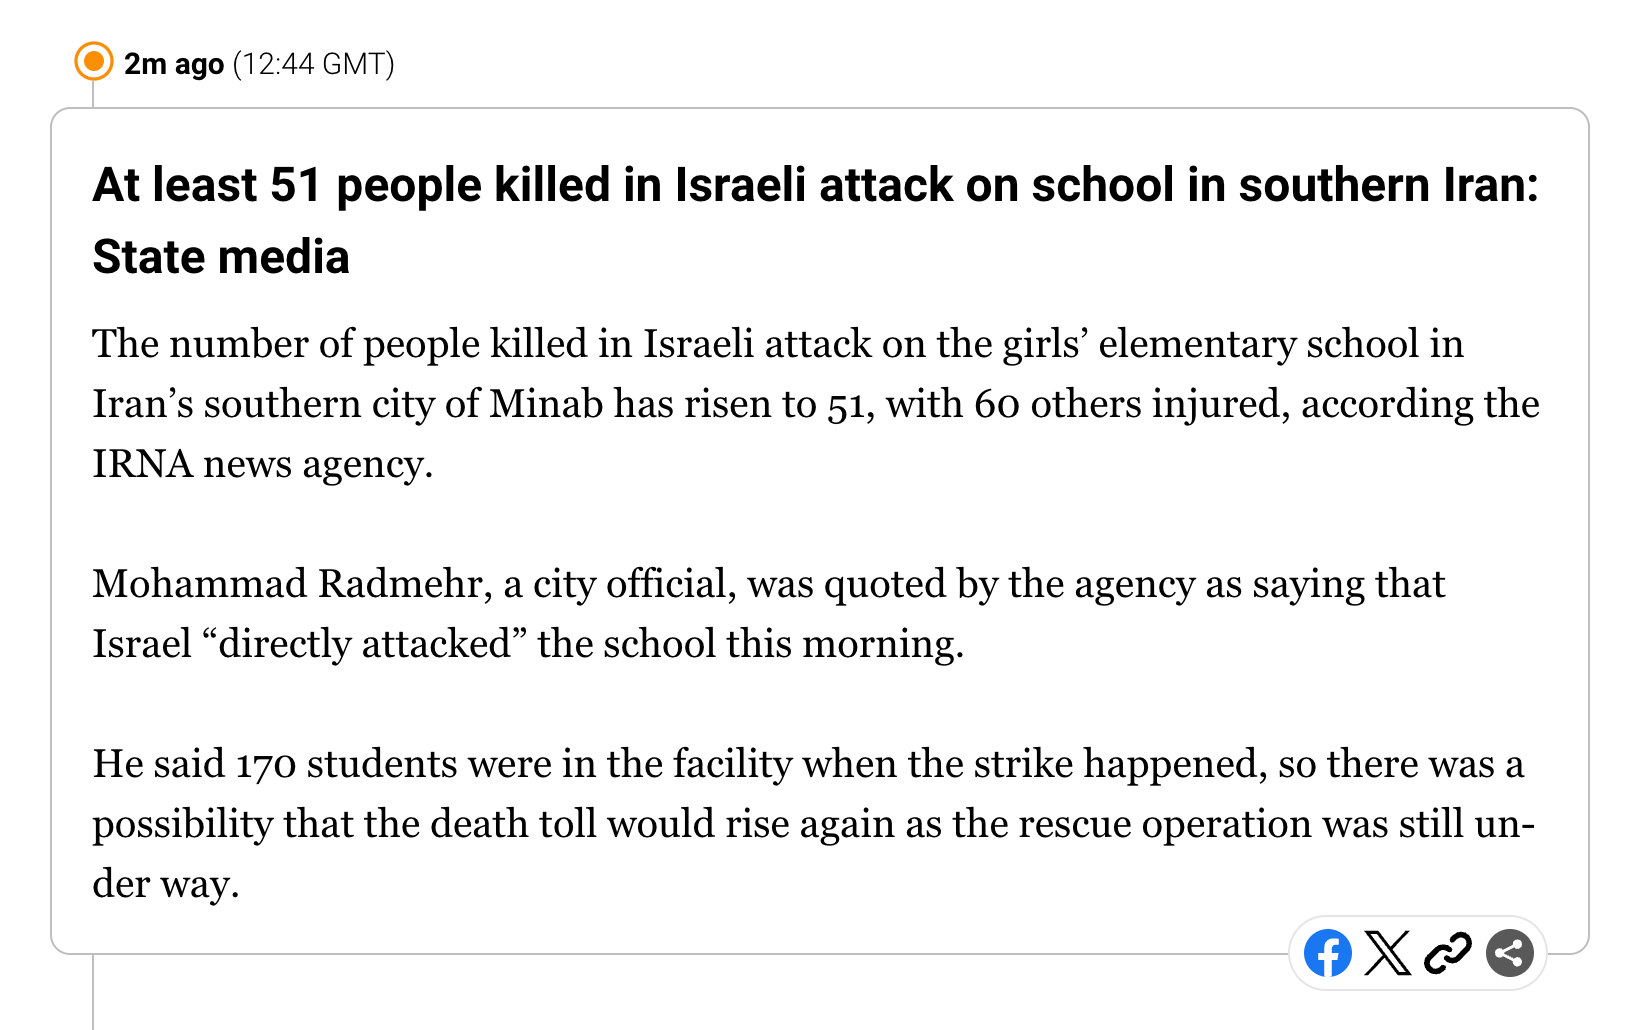1638x1030 pixels.
Task: Click the quoted phrase 'directly attacked'
Action: pyautogui.click(x=364, y=644)
